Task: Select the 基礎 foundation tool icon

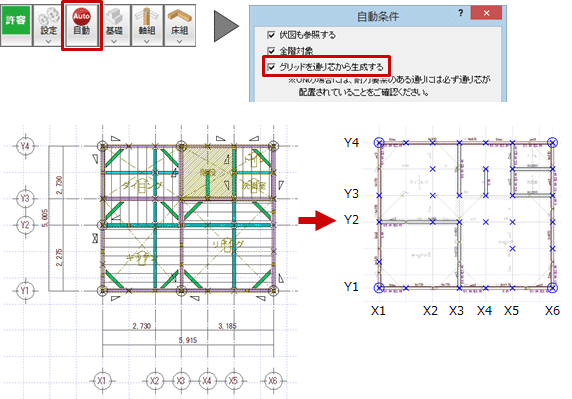Action: click(114, 22)
